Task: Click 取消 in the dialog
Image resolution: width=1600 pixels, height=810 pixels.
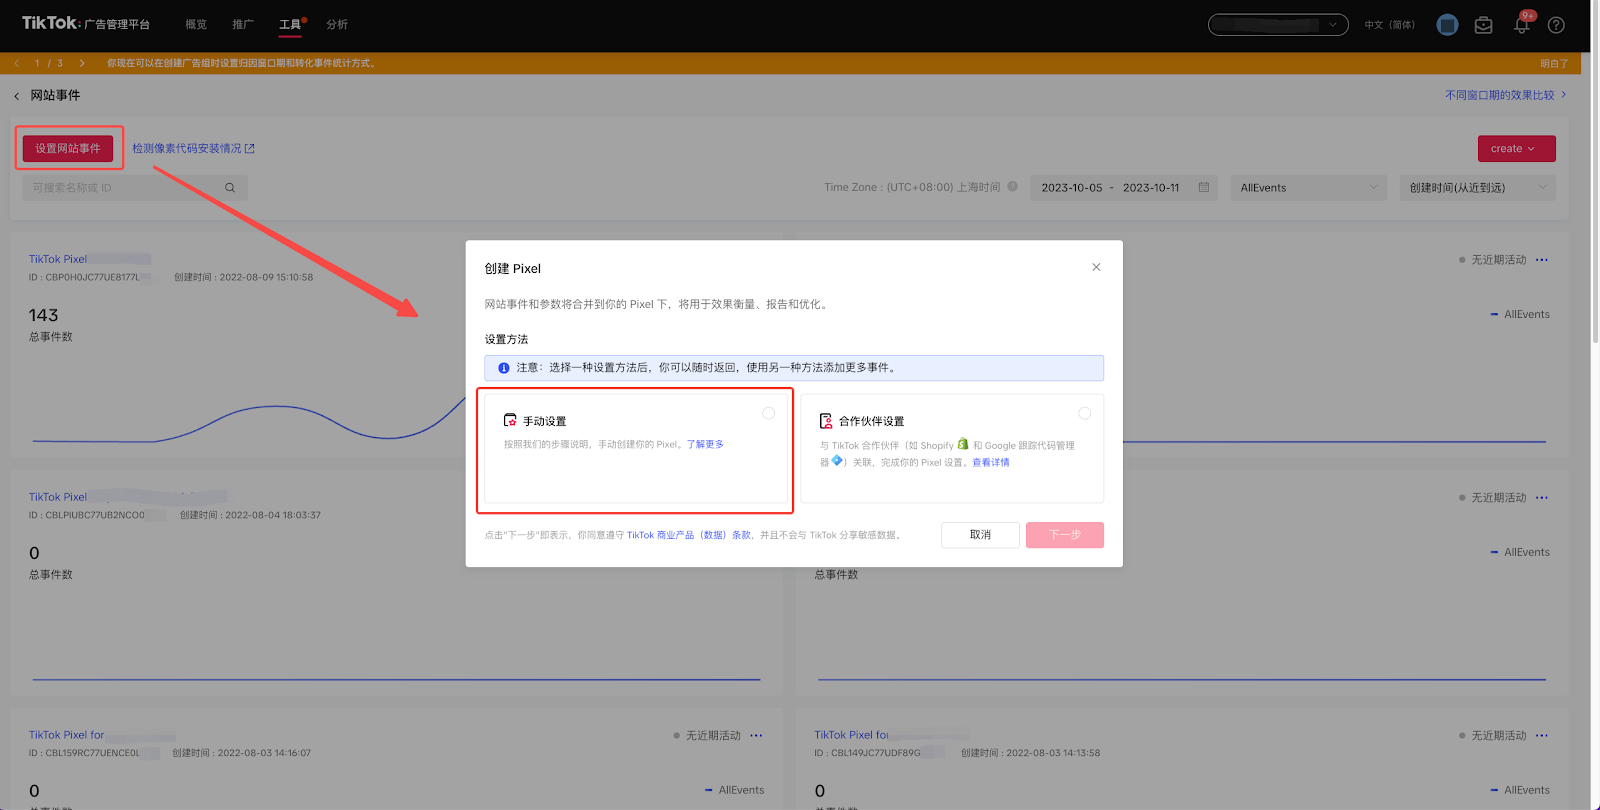Action: [980, 535]
